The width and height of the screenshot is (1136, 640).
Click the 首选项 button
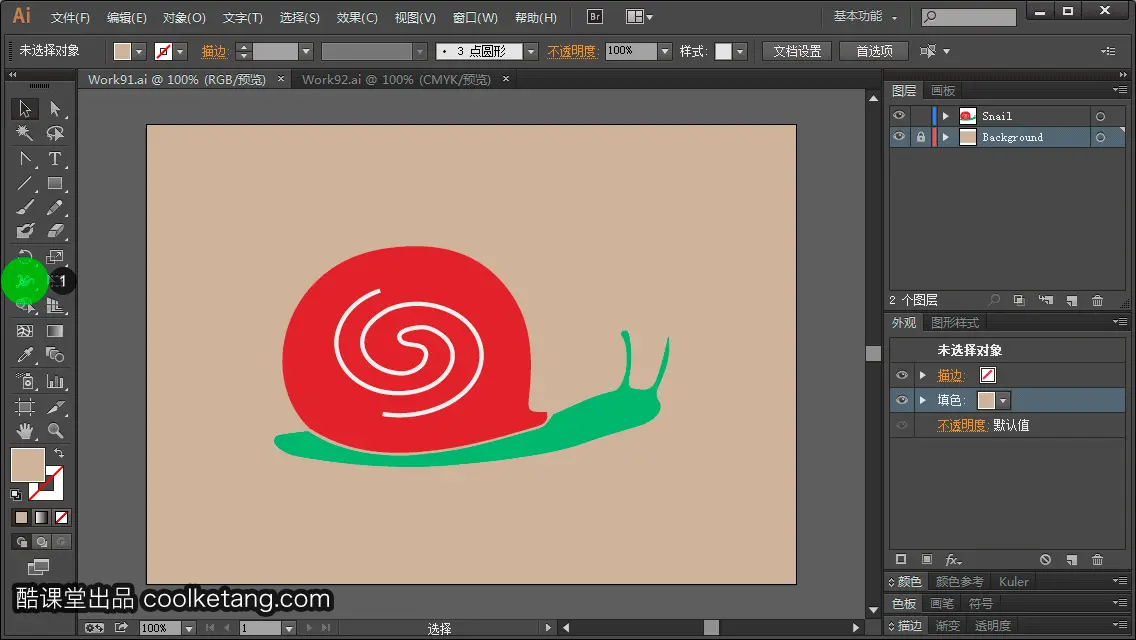tap(874, 51)
